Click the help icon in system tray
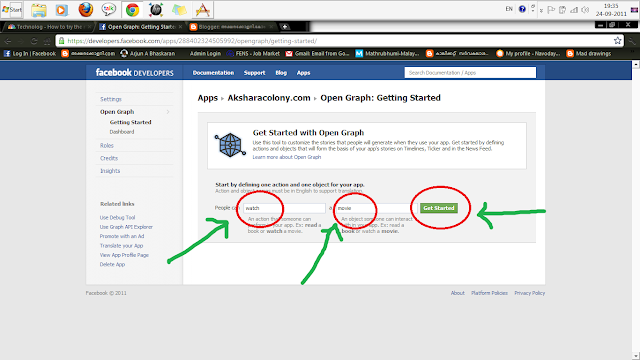The height and width of the screenshot is (360, 640). (522, 9)
